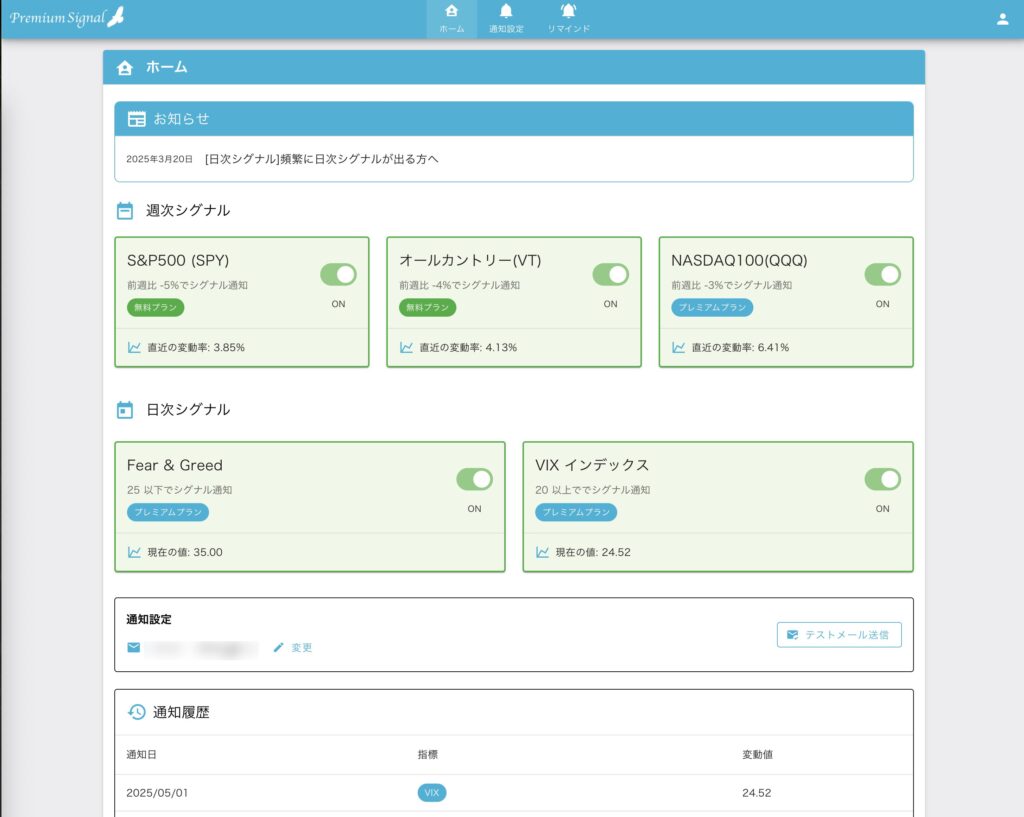Image resolution: width=1024 pixels, height=817 pixels.
Task: Click 25 以下でシグナル通知 text
Action: tap(180, 490)
